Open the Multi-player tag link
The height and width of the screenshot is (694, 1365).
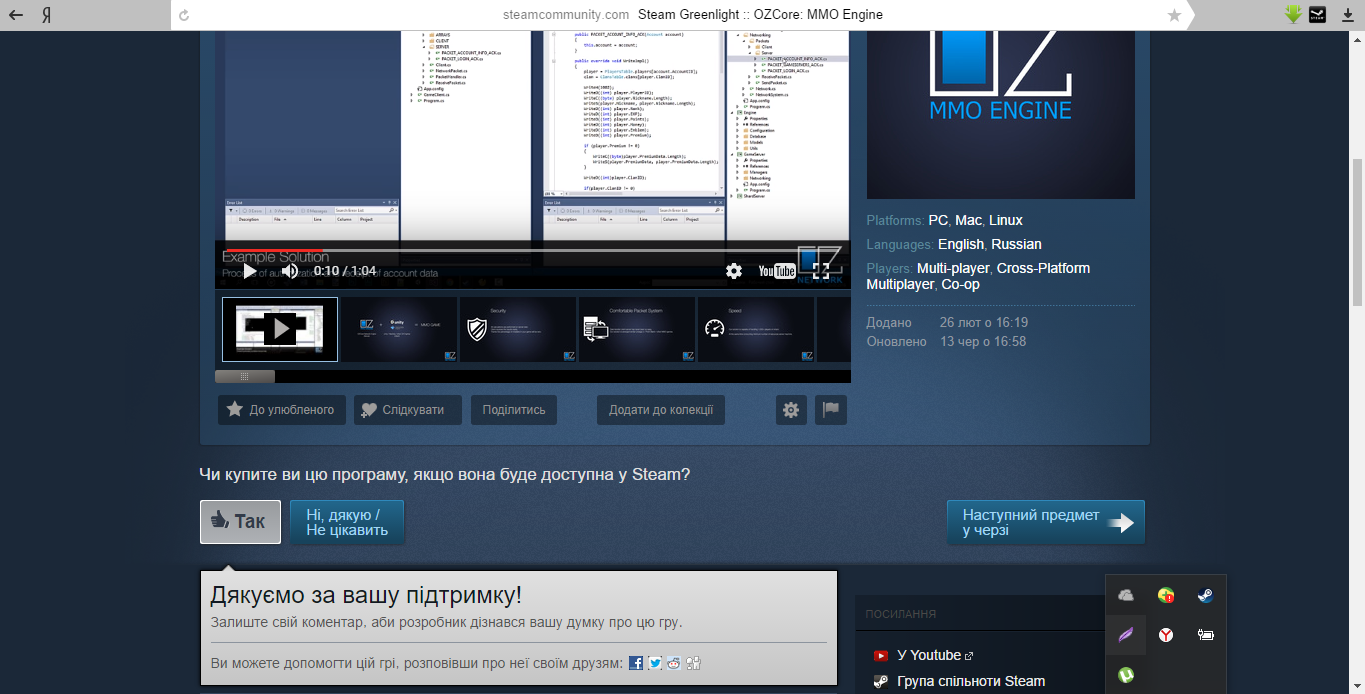coord(953,268)
